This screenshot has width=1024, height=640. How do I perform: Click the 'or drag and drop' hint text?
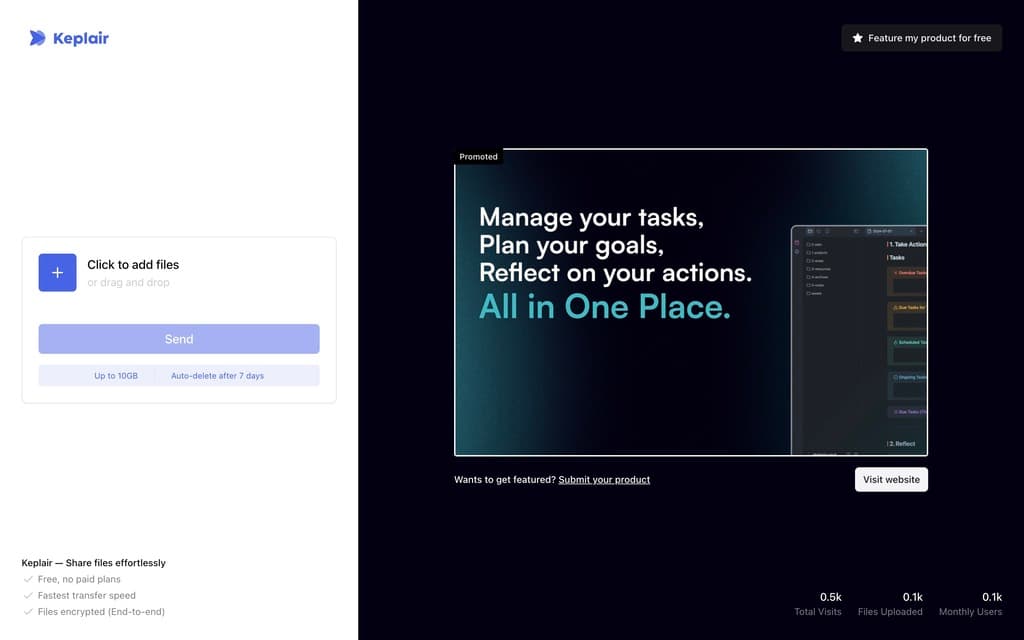tap(129, 282)
